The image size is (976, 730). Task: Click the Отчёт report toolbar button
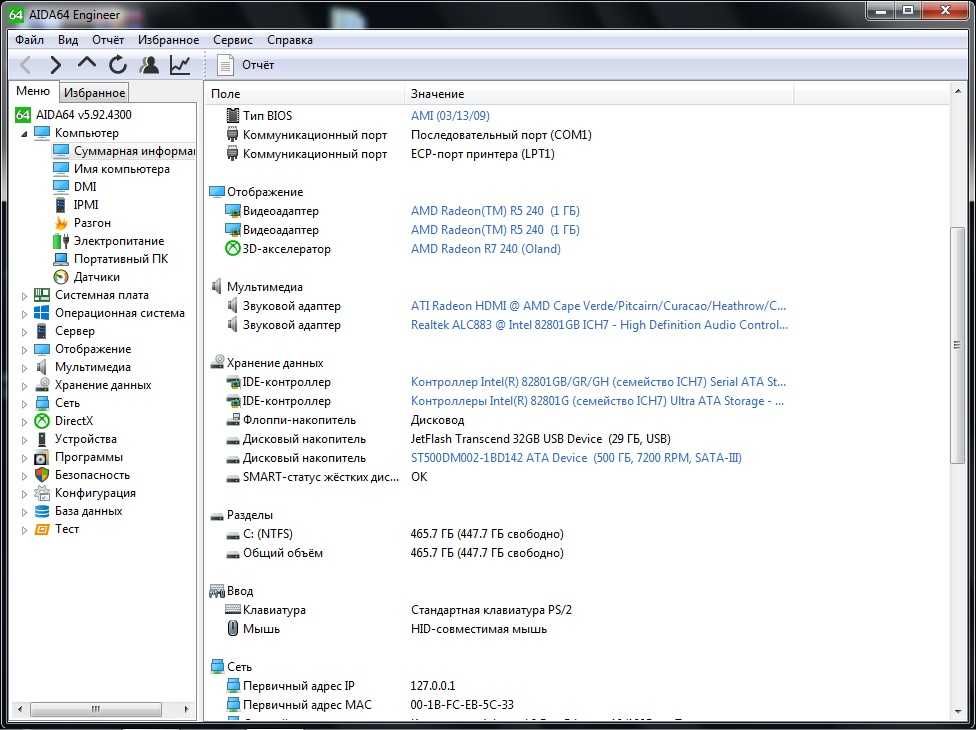click(x=245, y=65)
